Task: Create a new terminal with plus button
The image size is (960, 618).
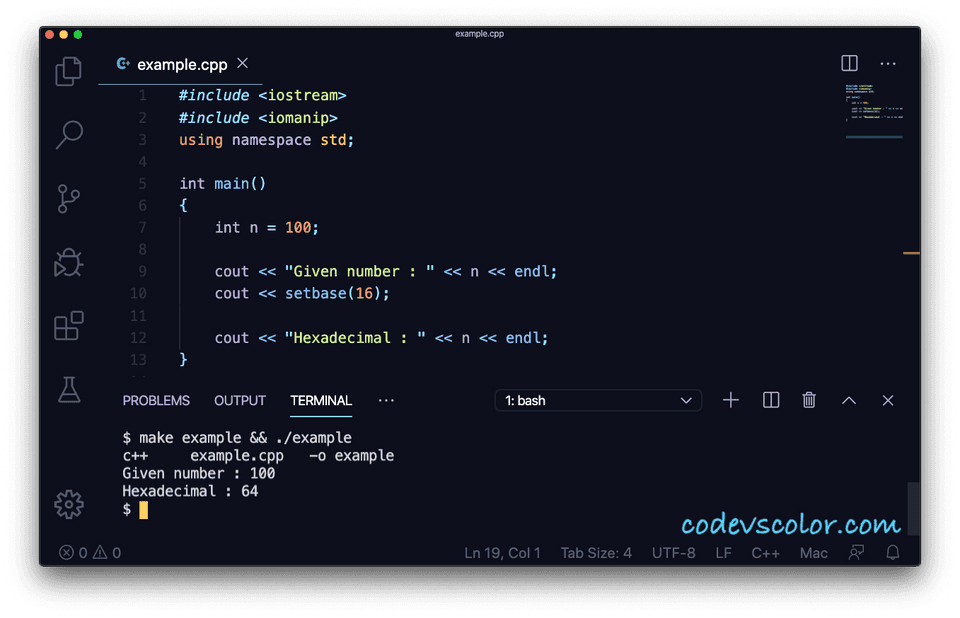Action: tap(731, 400)
